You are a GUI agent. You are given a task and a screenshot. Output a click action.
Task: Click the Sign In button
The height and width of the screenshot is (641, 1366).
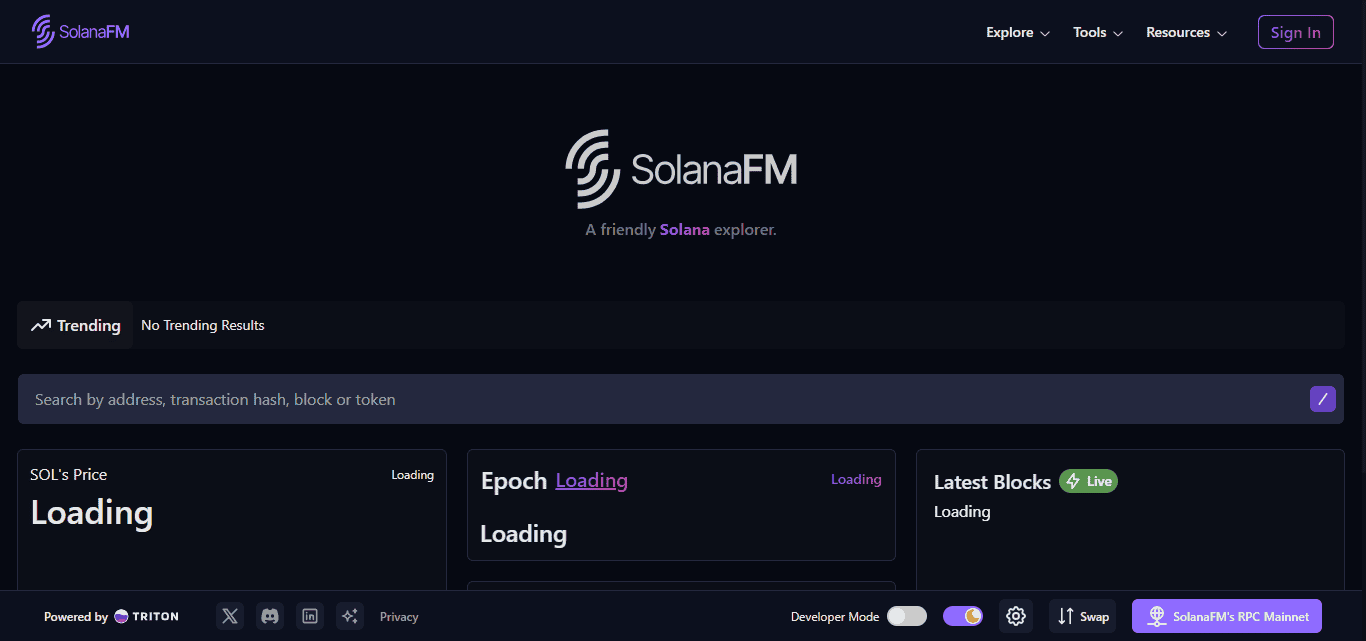click(x=1295, y=32)
